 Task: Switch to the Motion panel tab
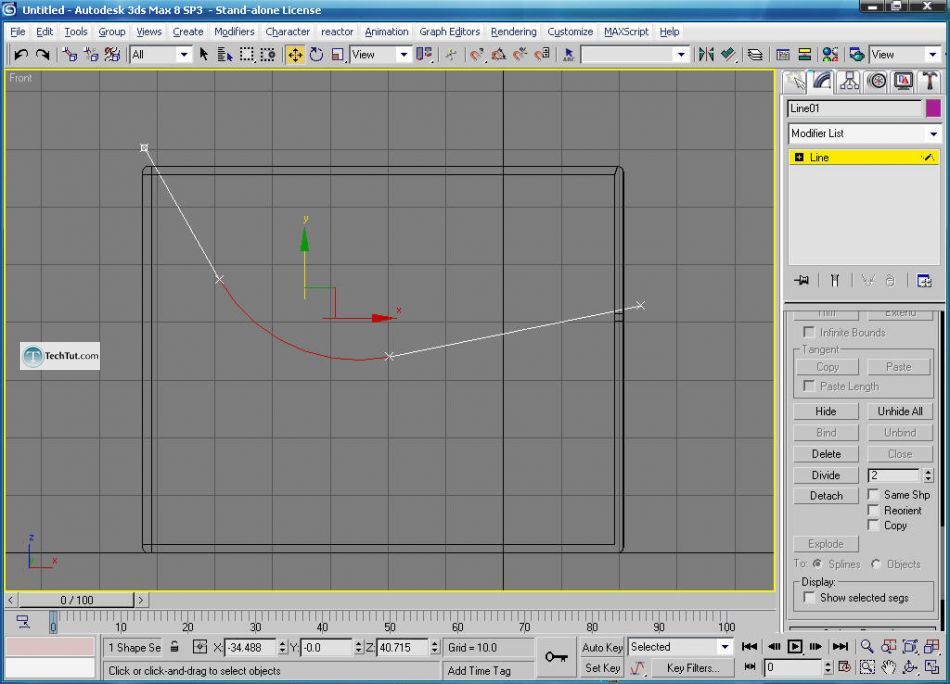pos(877,81)
